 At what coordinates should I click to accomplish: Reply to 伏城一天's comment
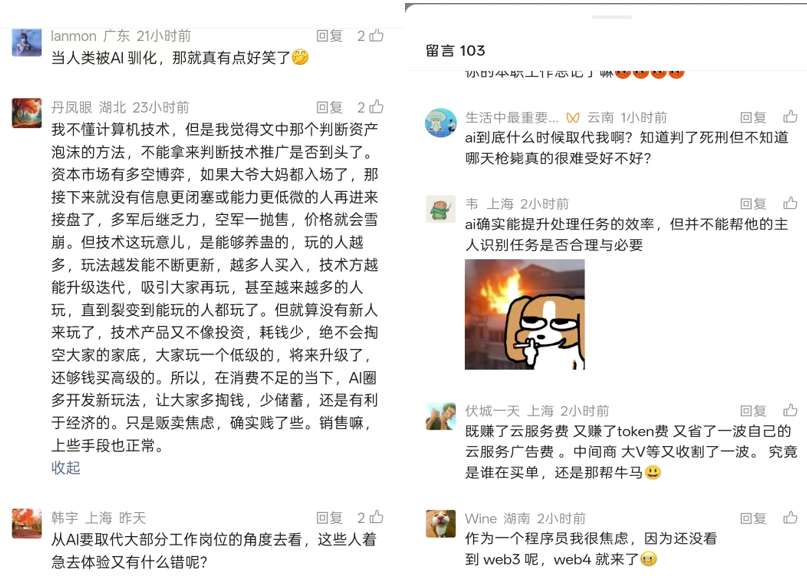point(753,411)
